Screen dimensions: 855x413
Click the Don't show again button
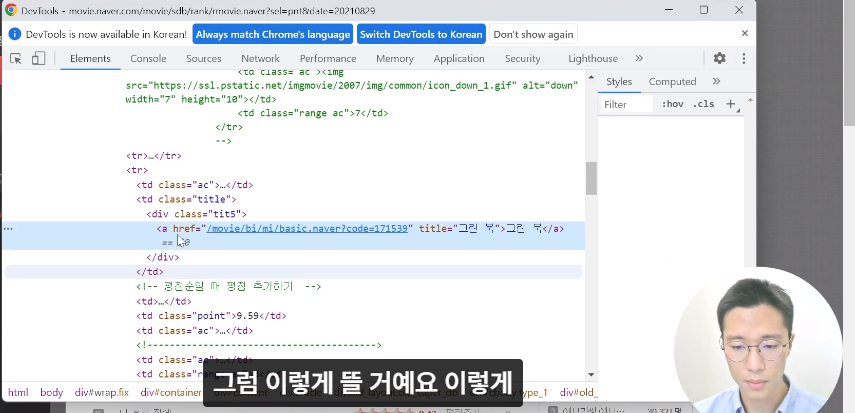[533, 34]
